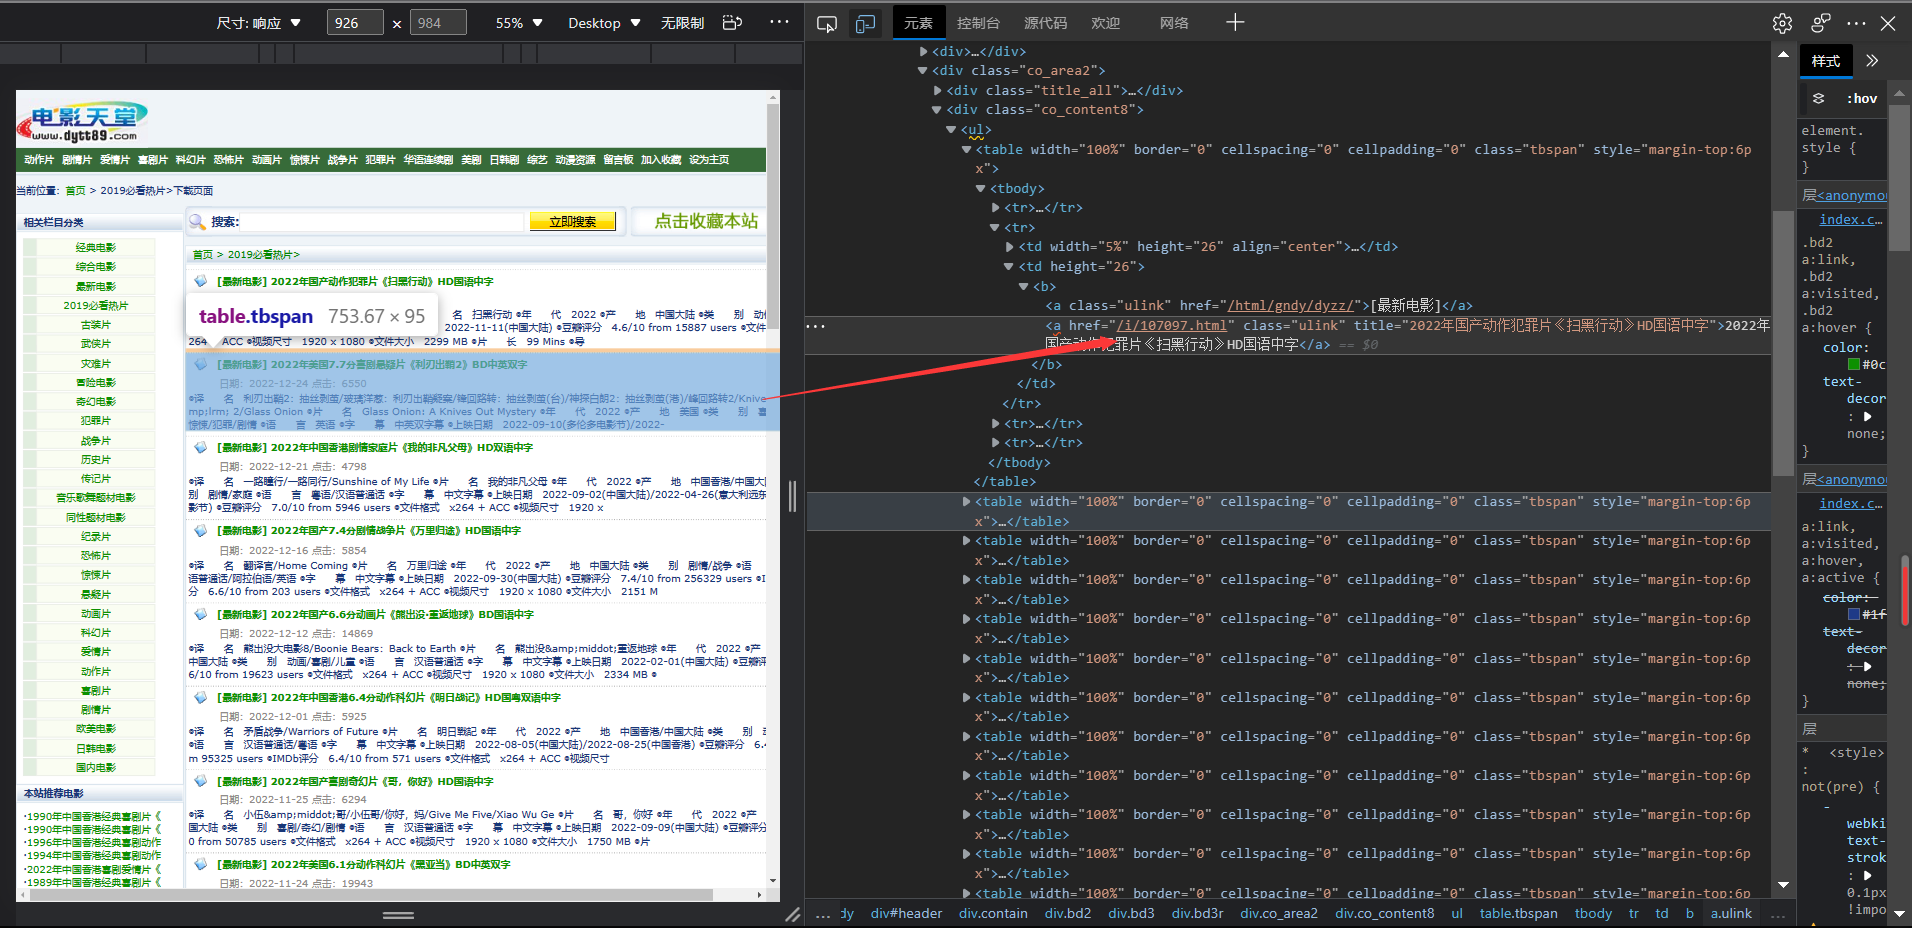
Task: Open the feedback icon beside the settings gear
Action: click(1821, 23)
